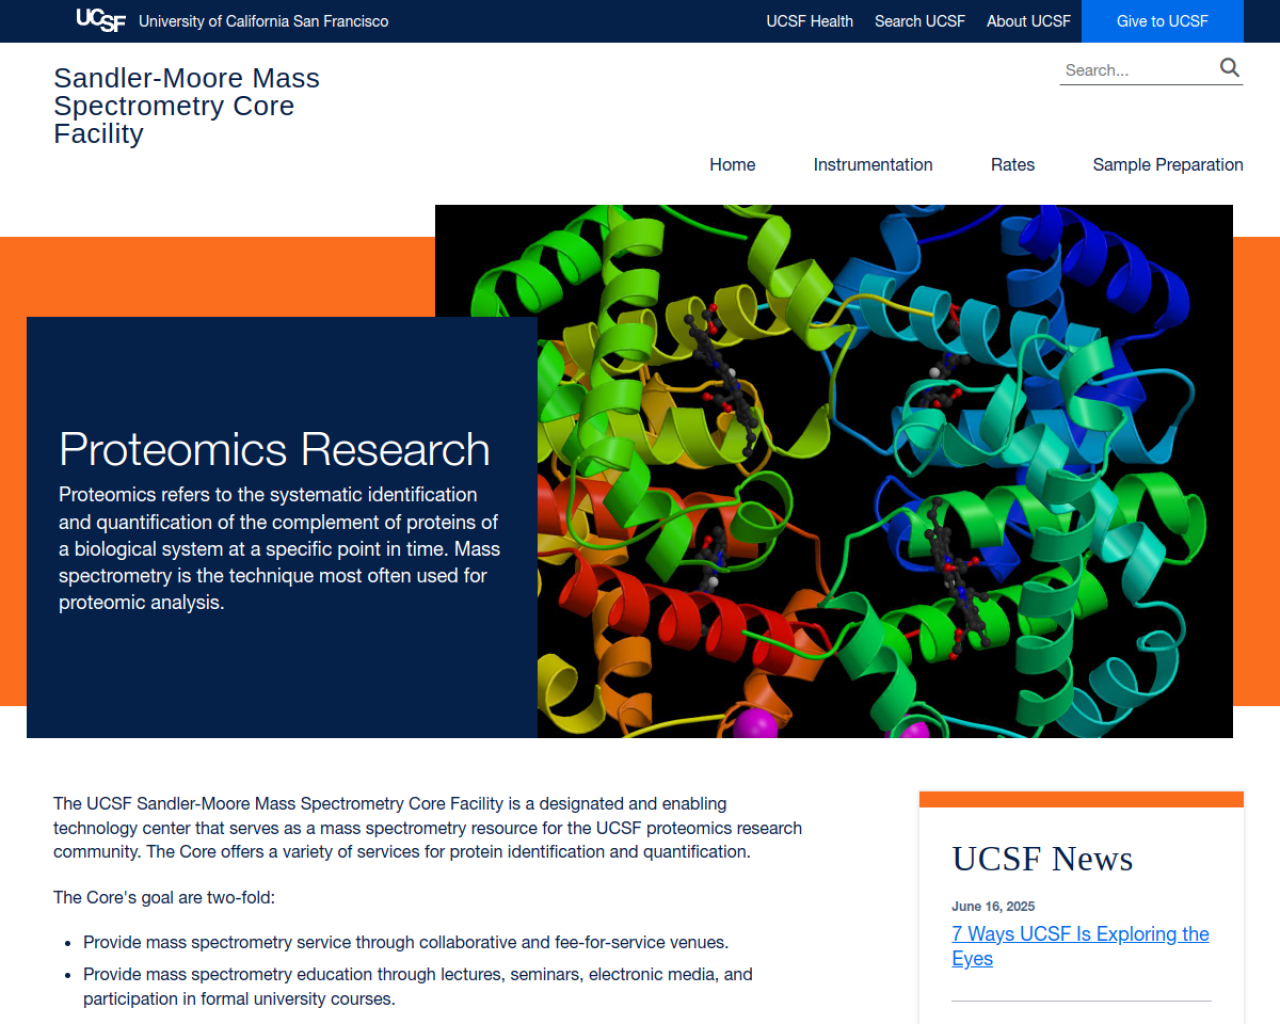Open the About UCSF link
Image resolution: width=1280 pixels, height=1024 pixels.
(x=1028, y=21)
